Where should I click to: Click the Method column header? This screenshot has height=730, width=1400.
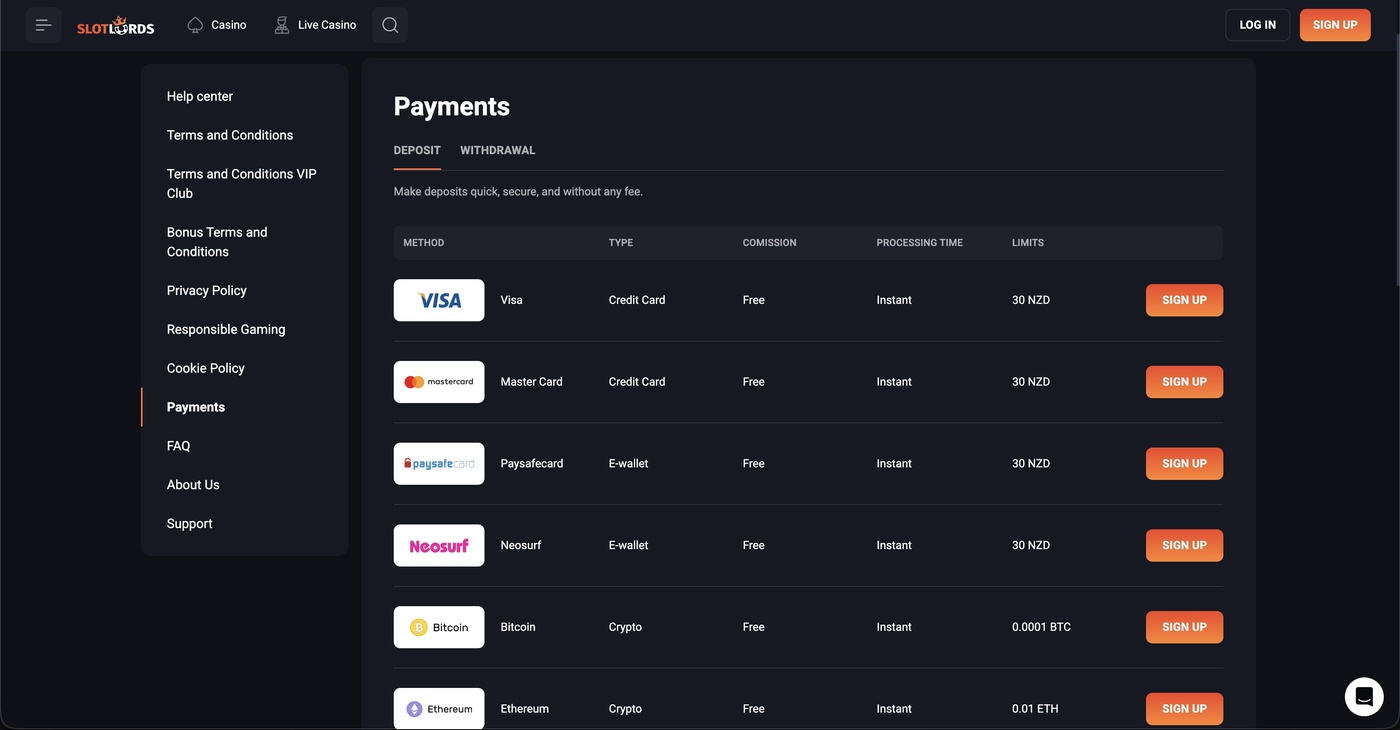pyautogui.click(x=424, y=243)
